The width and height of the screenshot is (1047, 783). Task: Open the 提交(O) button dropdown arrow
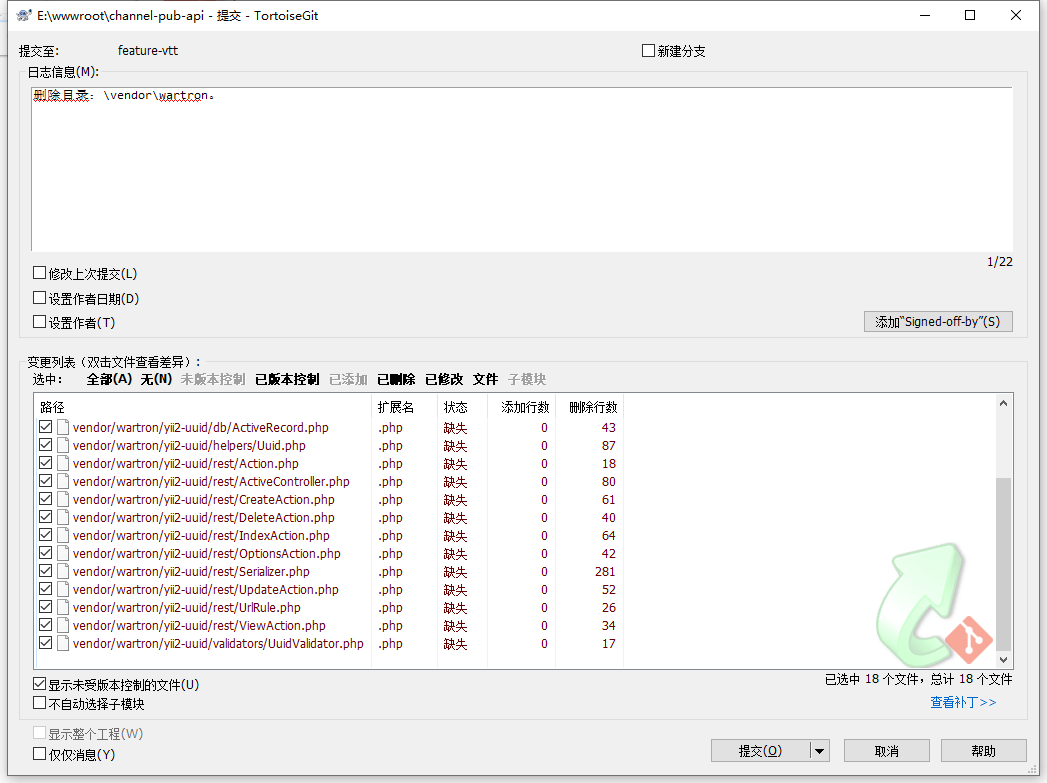[819, 751]
